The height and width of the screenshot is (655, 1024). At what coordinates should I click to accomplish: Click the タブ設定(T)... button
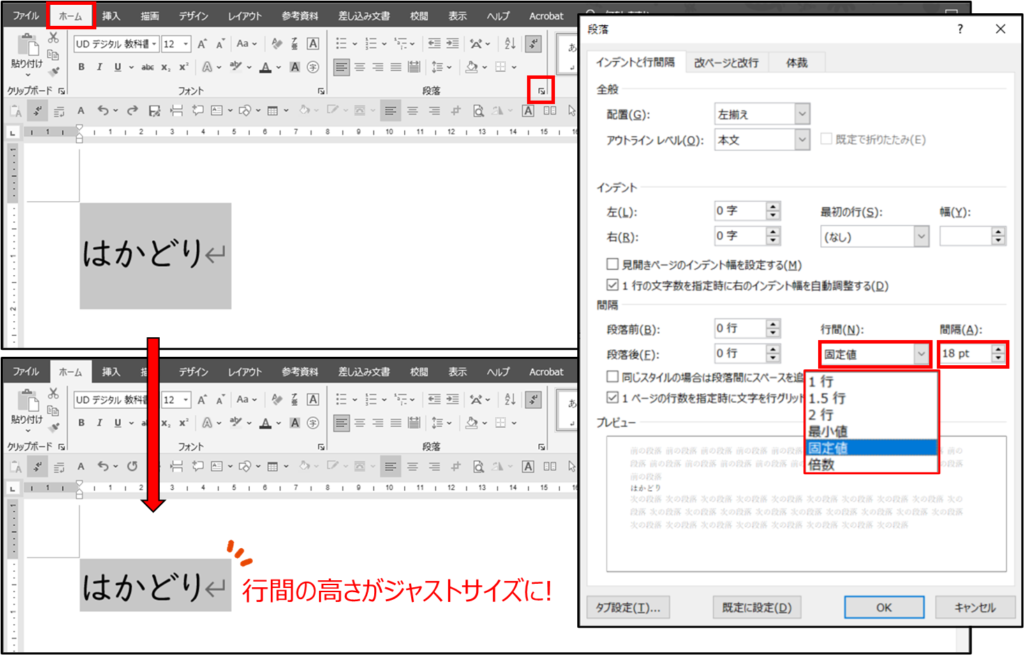point(629,607)
